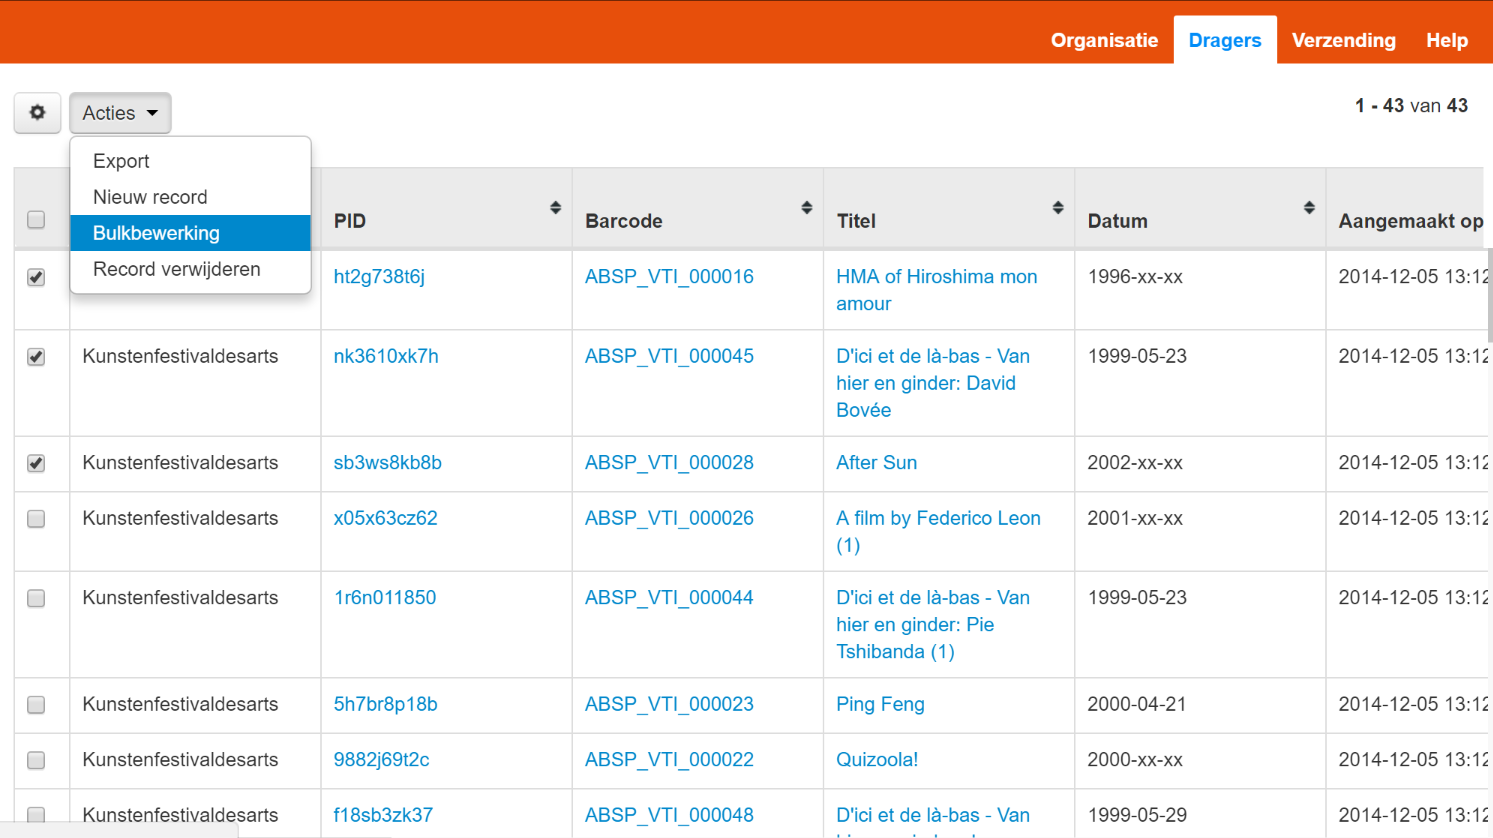1493x838 pixels.
Task: Open the Help tab
Action: 1446,40
